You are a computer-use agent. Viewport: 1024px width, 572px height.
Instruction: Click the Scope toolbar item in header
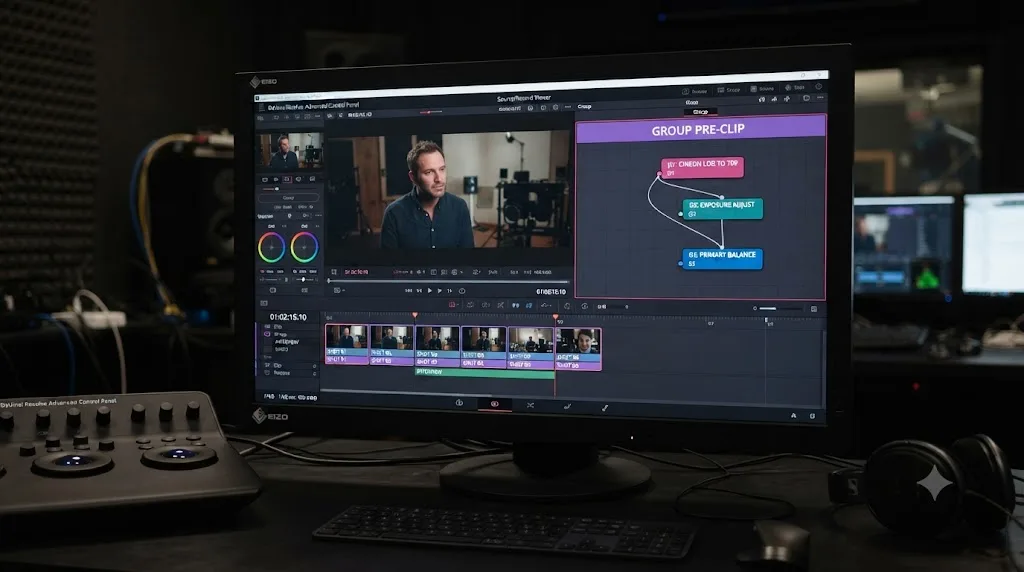pyautogui.click(x=729, y=89)
